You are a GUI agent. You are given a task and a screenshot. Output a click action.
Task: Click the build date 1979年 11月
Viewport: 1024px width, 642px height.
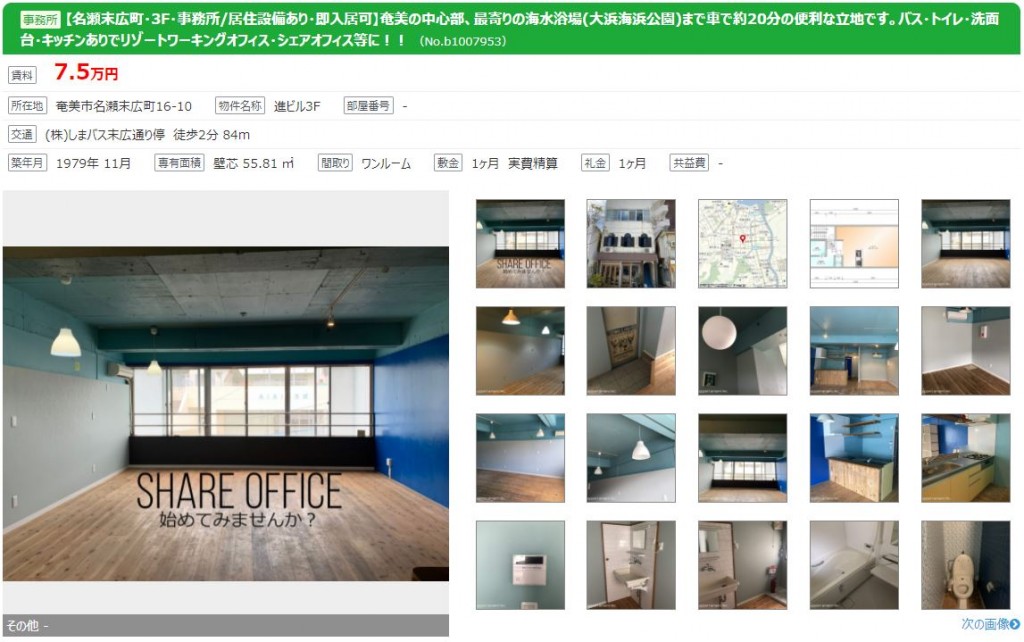pyautogui.click(x=93, y=164)
